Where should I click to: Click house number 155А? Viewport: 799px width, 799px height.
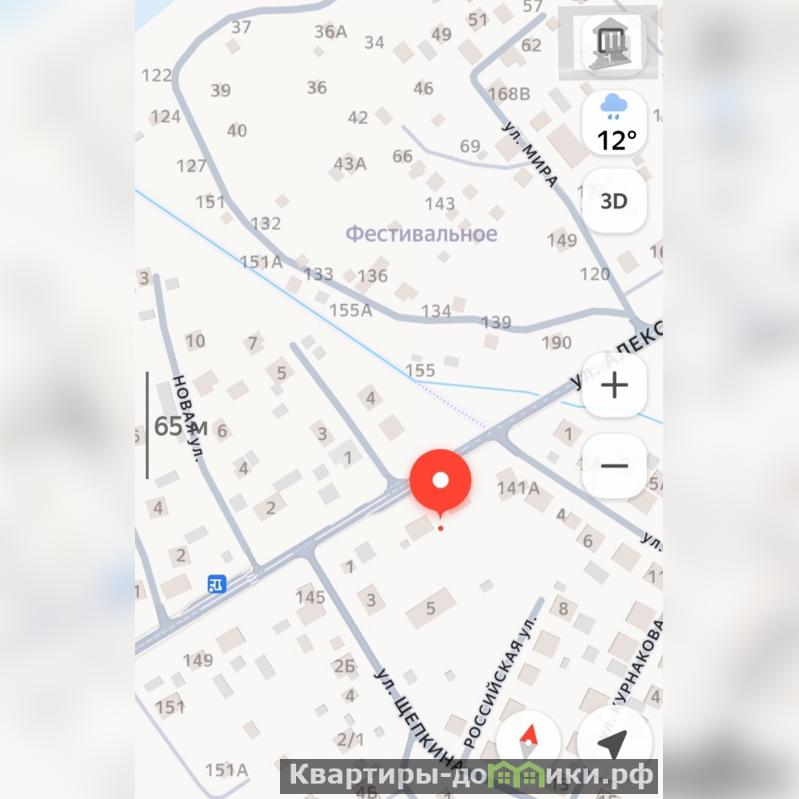pyautogui.click(x=351, y=310)
